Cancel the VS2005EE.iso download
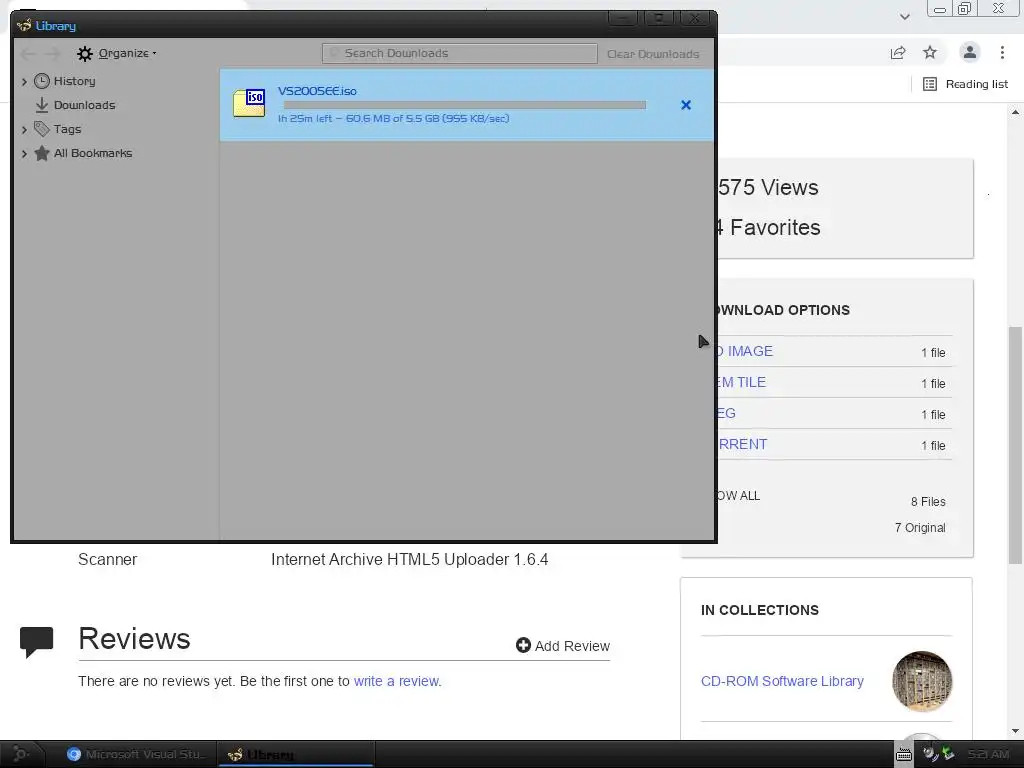The height and width of the screenshot is (768, 1024). click(x=686, y=104)
